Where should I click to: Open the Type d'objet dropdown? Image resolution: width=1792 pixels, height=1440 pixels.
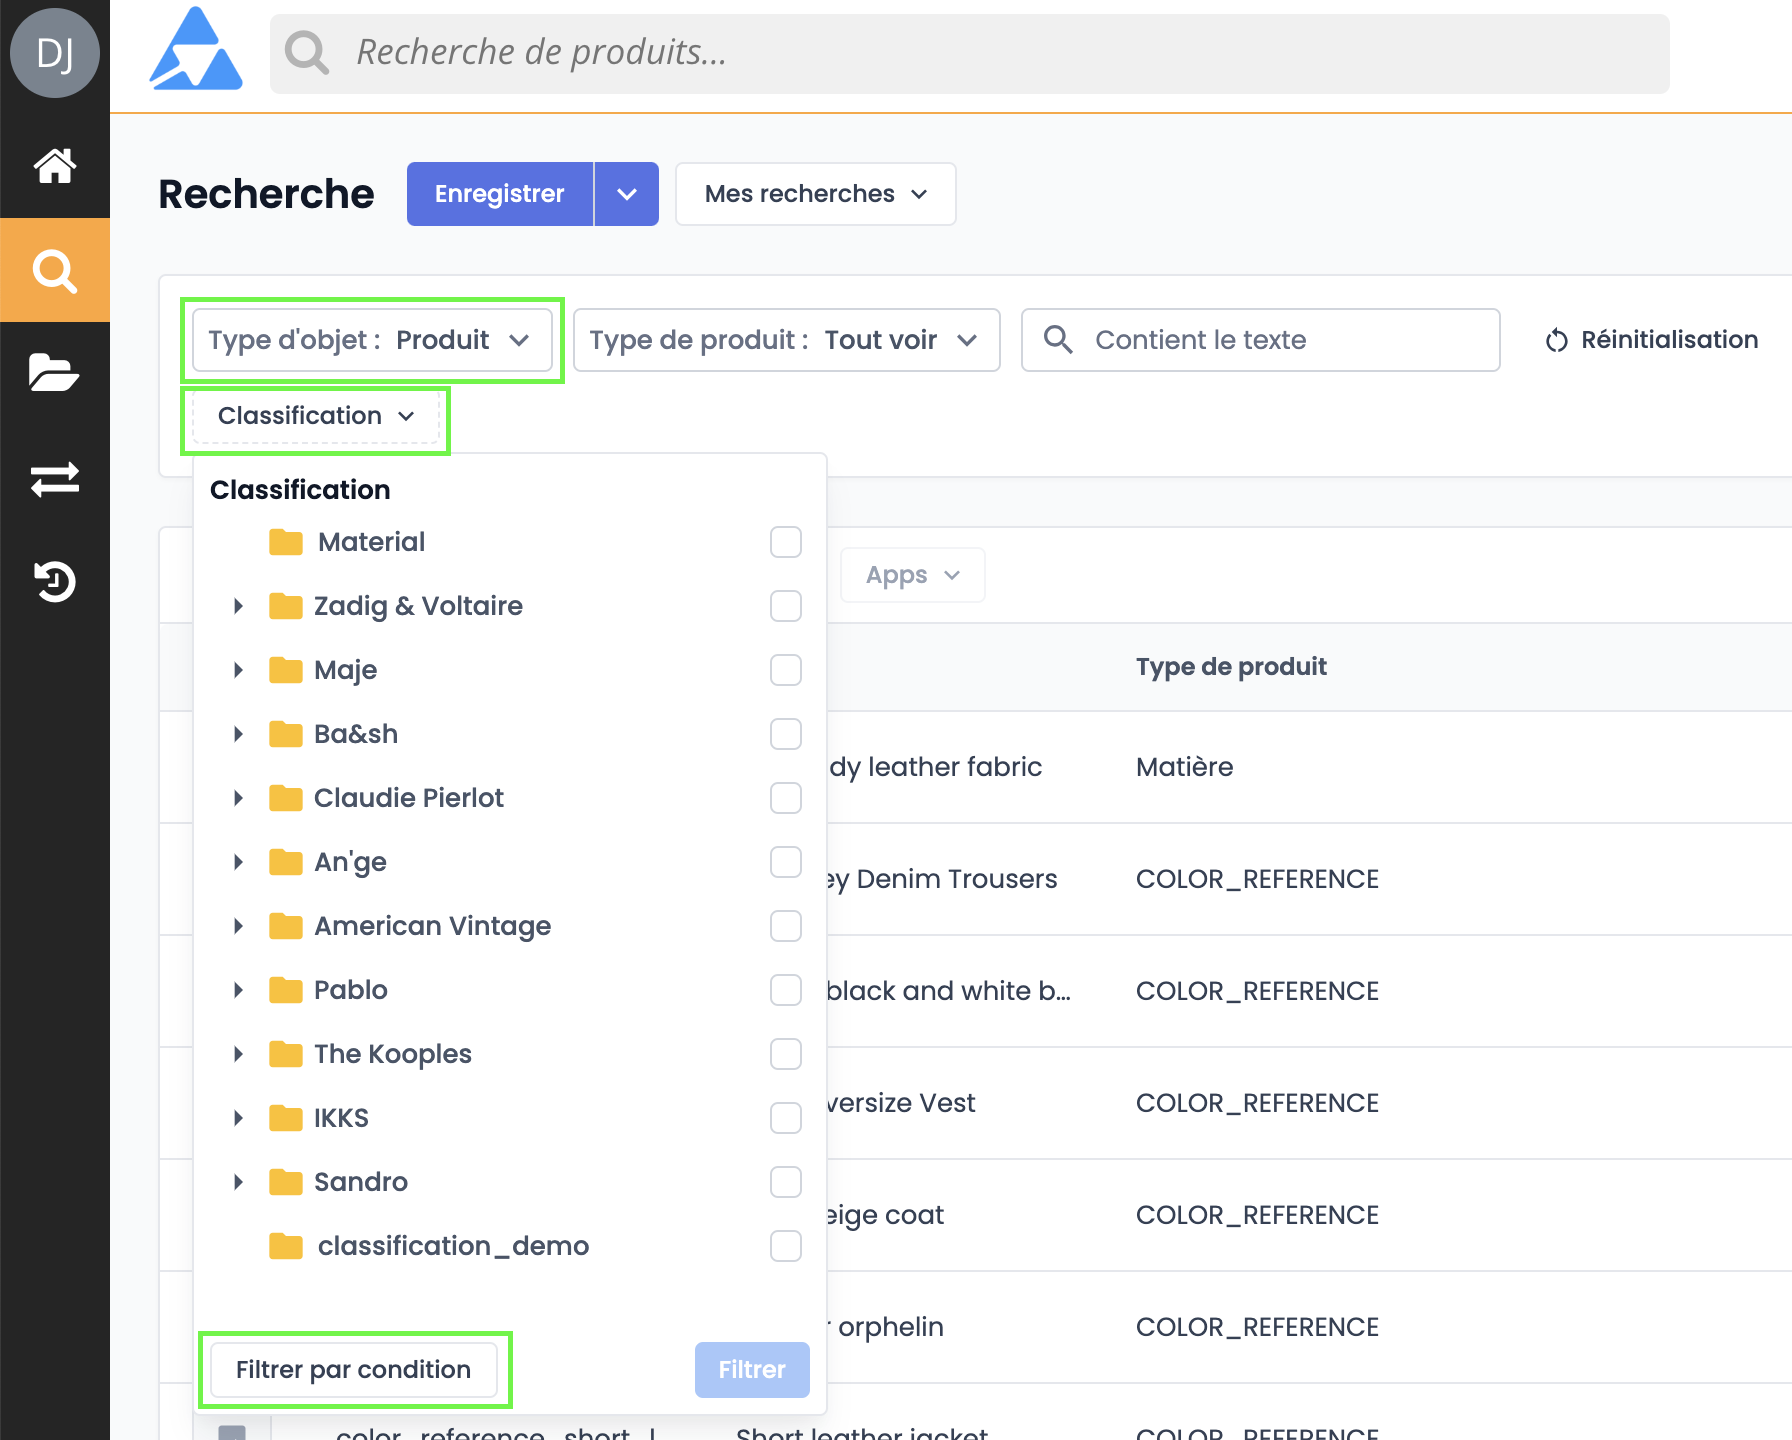click(x=372, y=340)
